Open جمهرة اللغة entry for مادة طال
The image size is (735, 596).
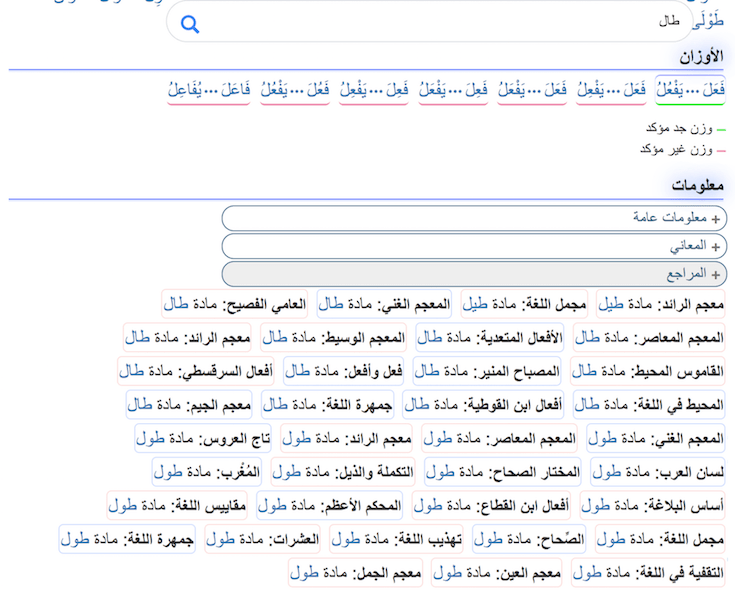point(327,405)
